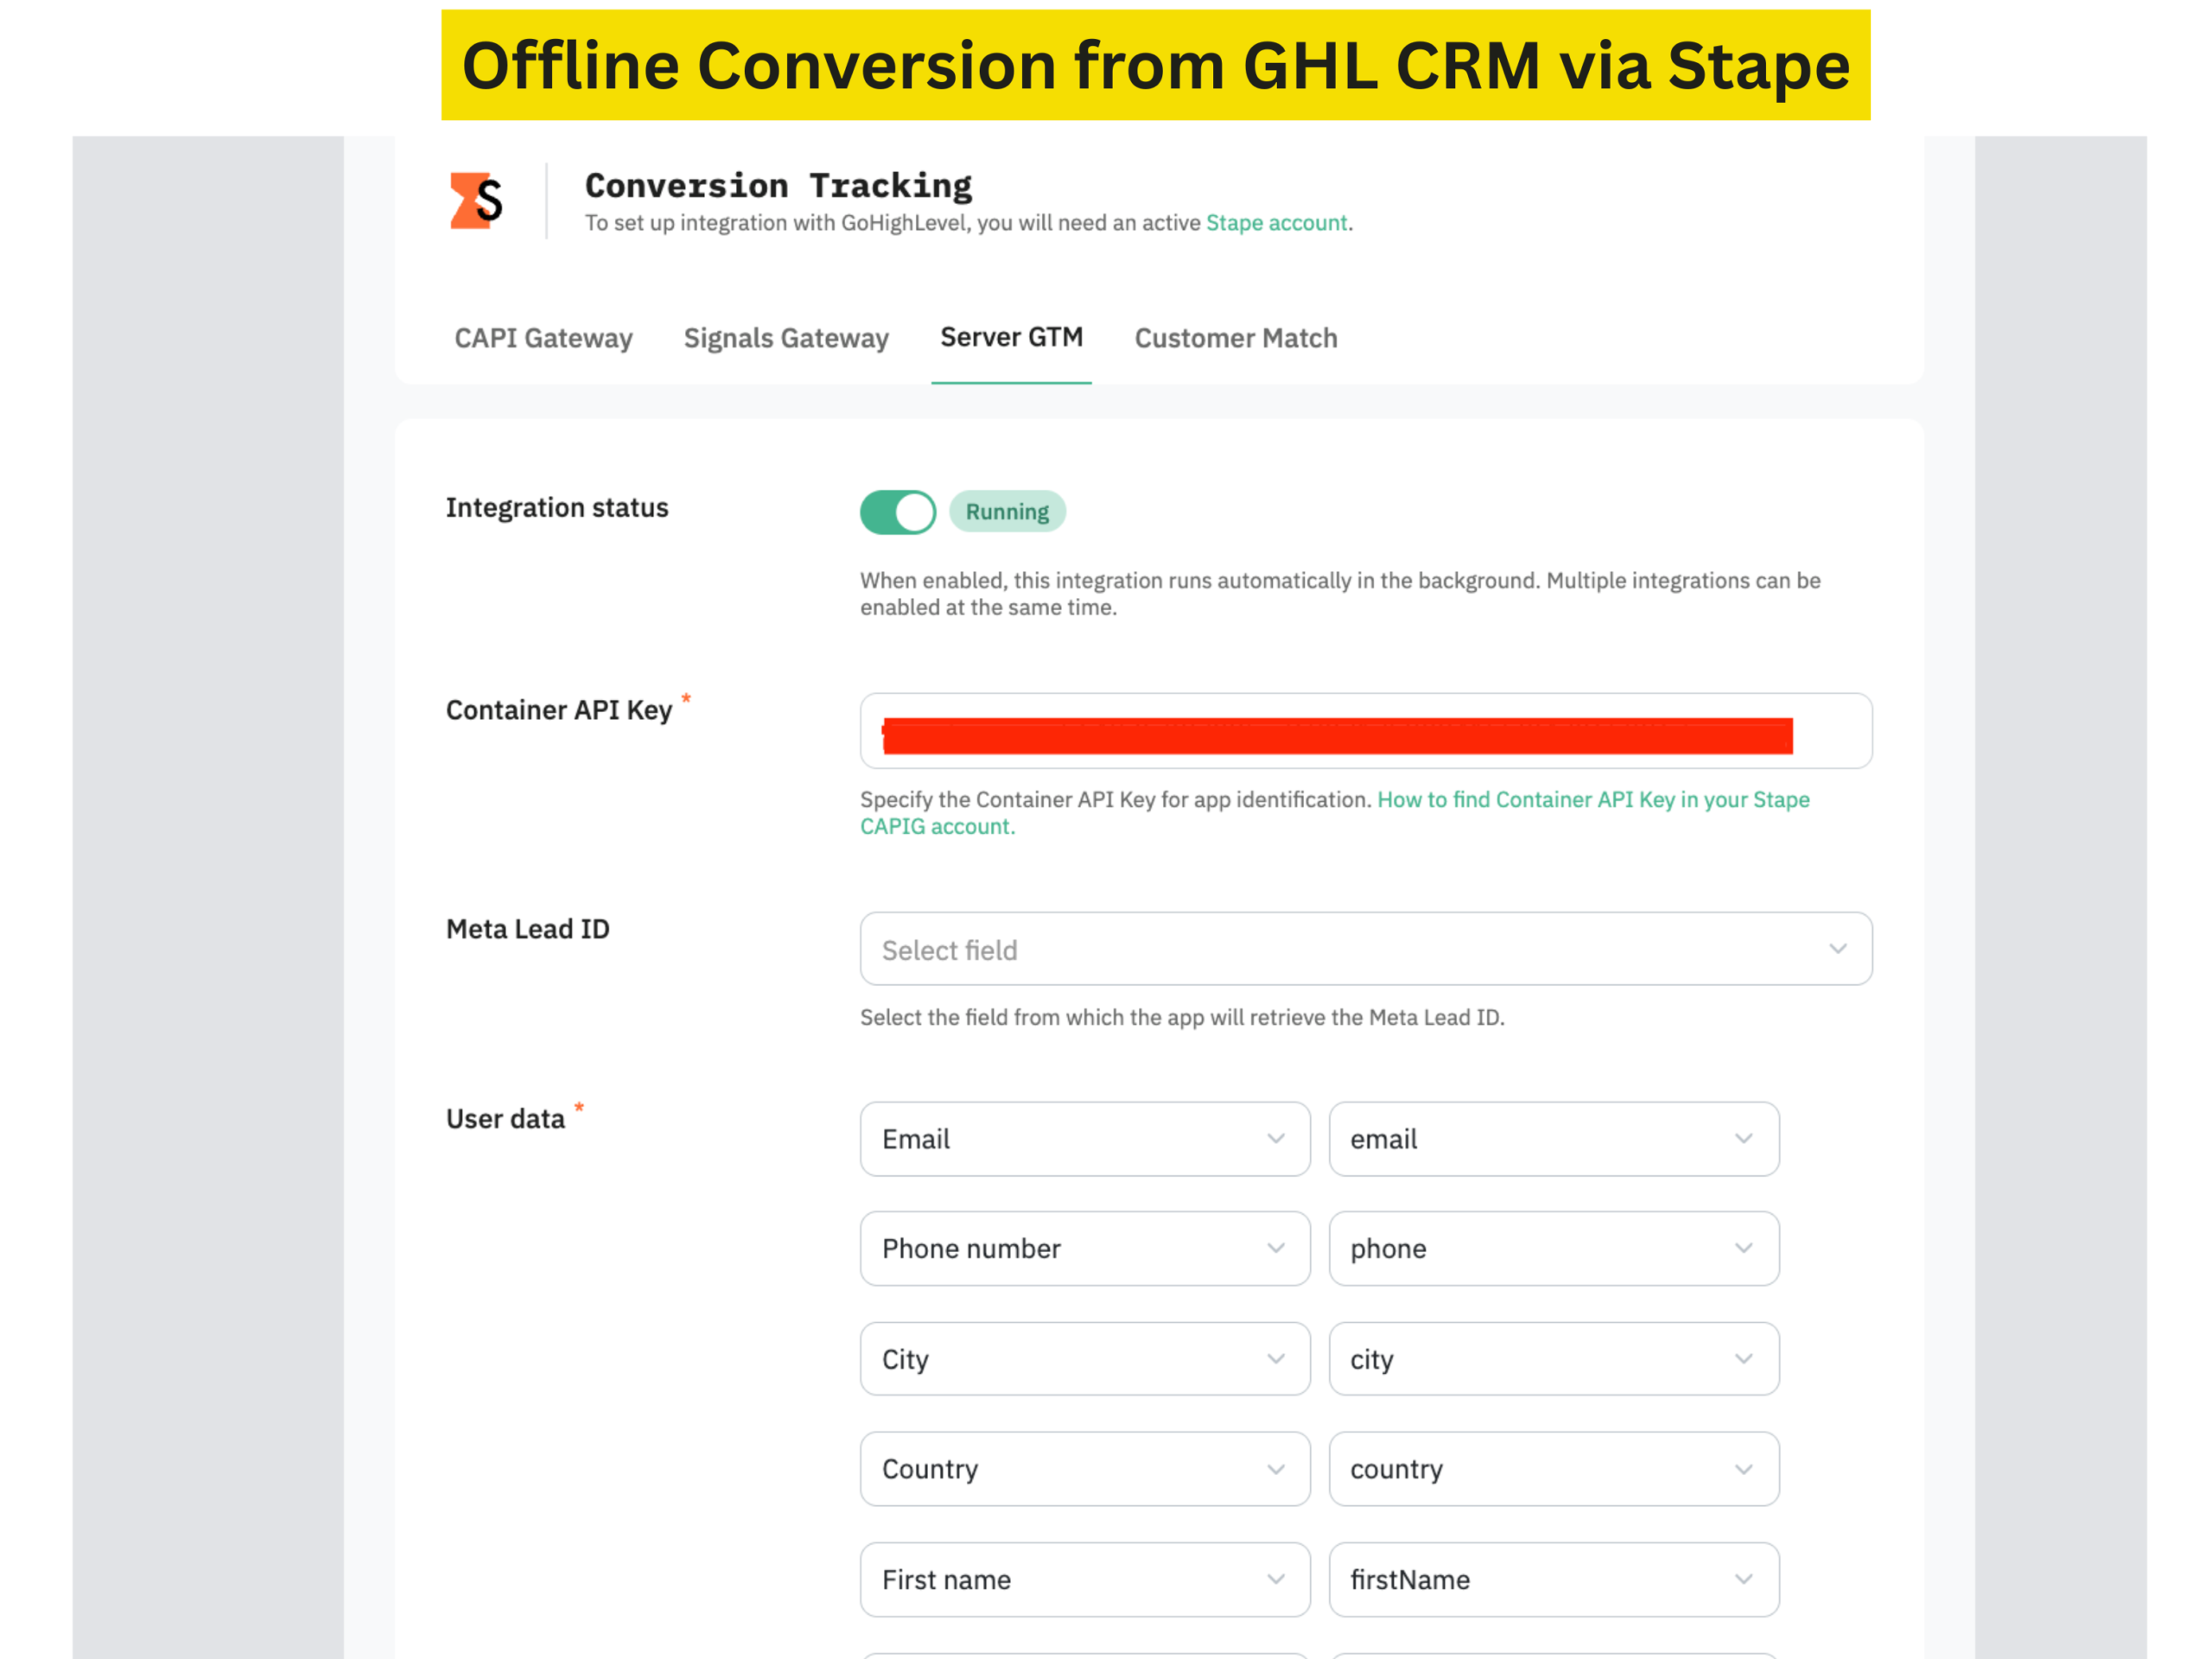
Task: Open How to find Container API Key link
Action: (1592, 800)
